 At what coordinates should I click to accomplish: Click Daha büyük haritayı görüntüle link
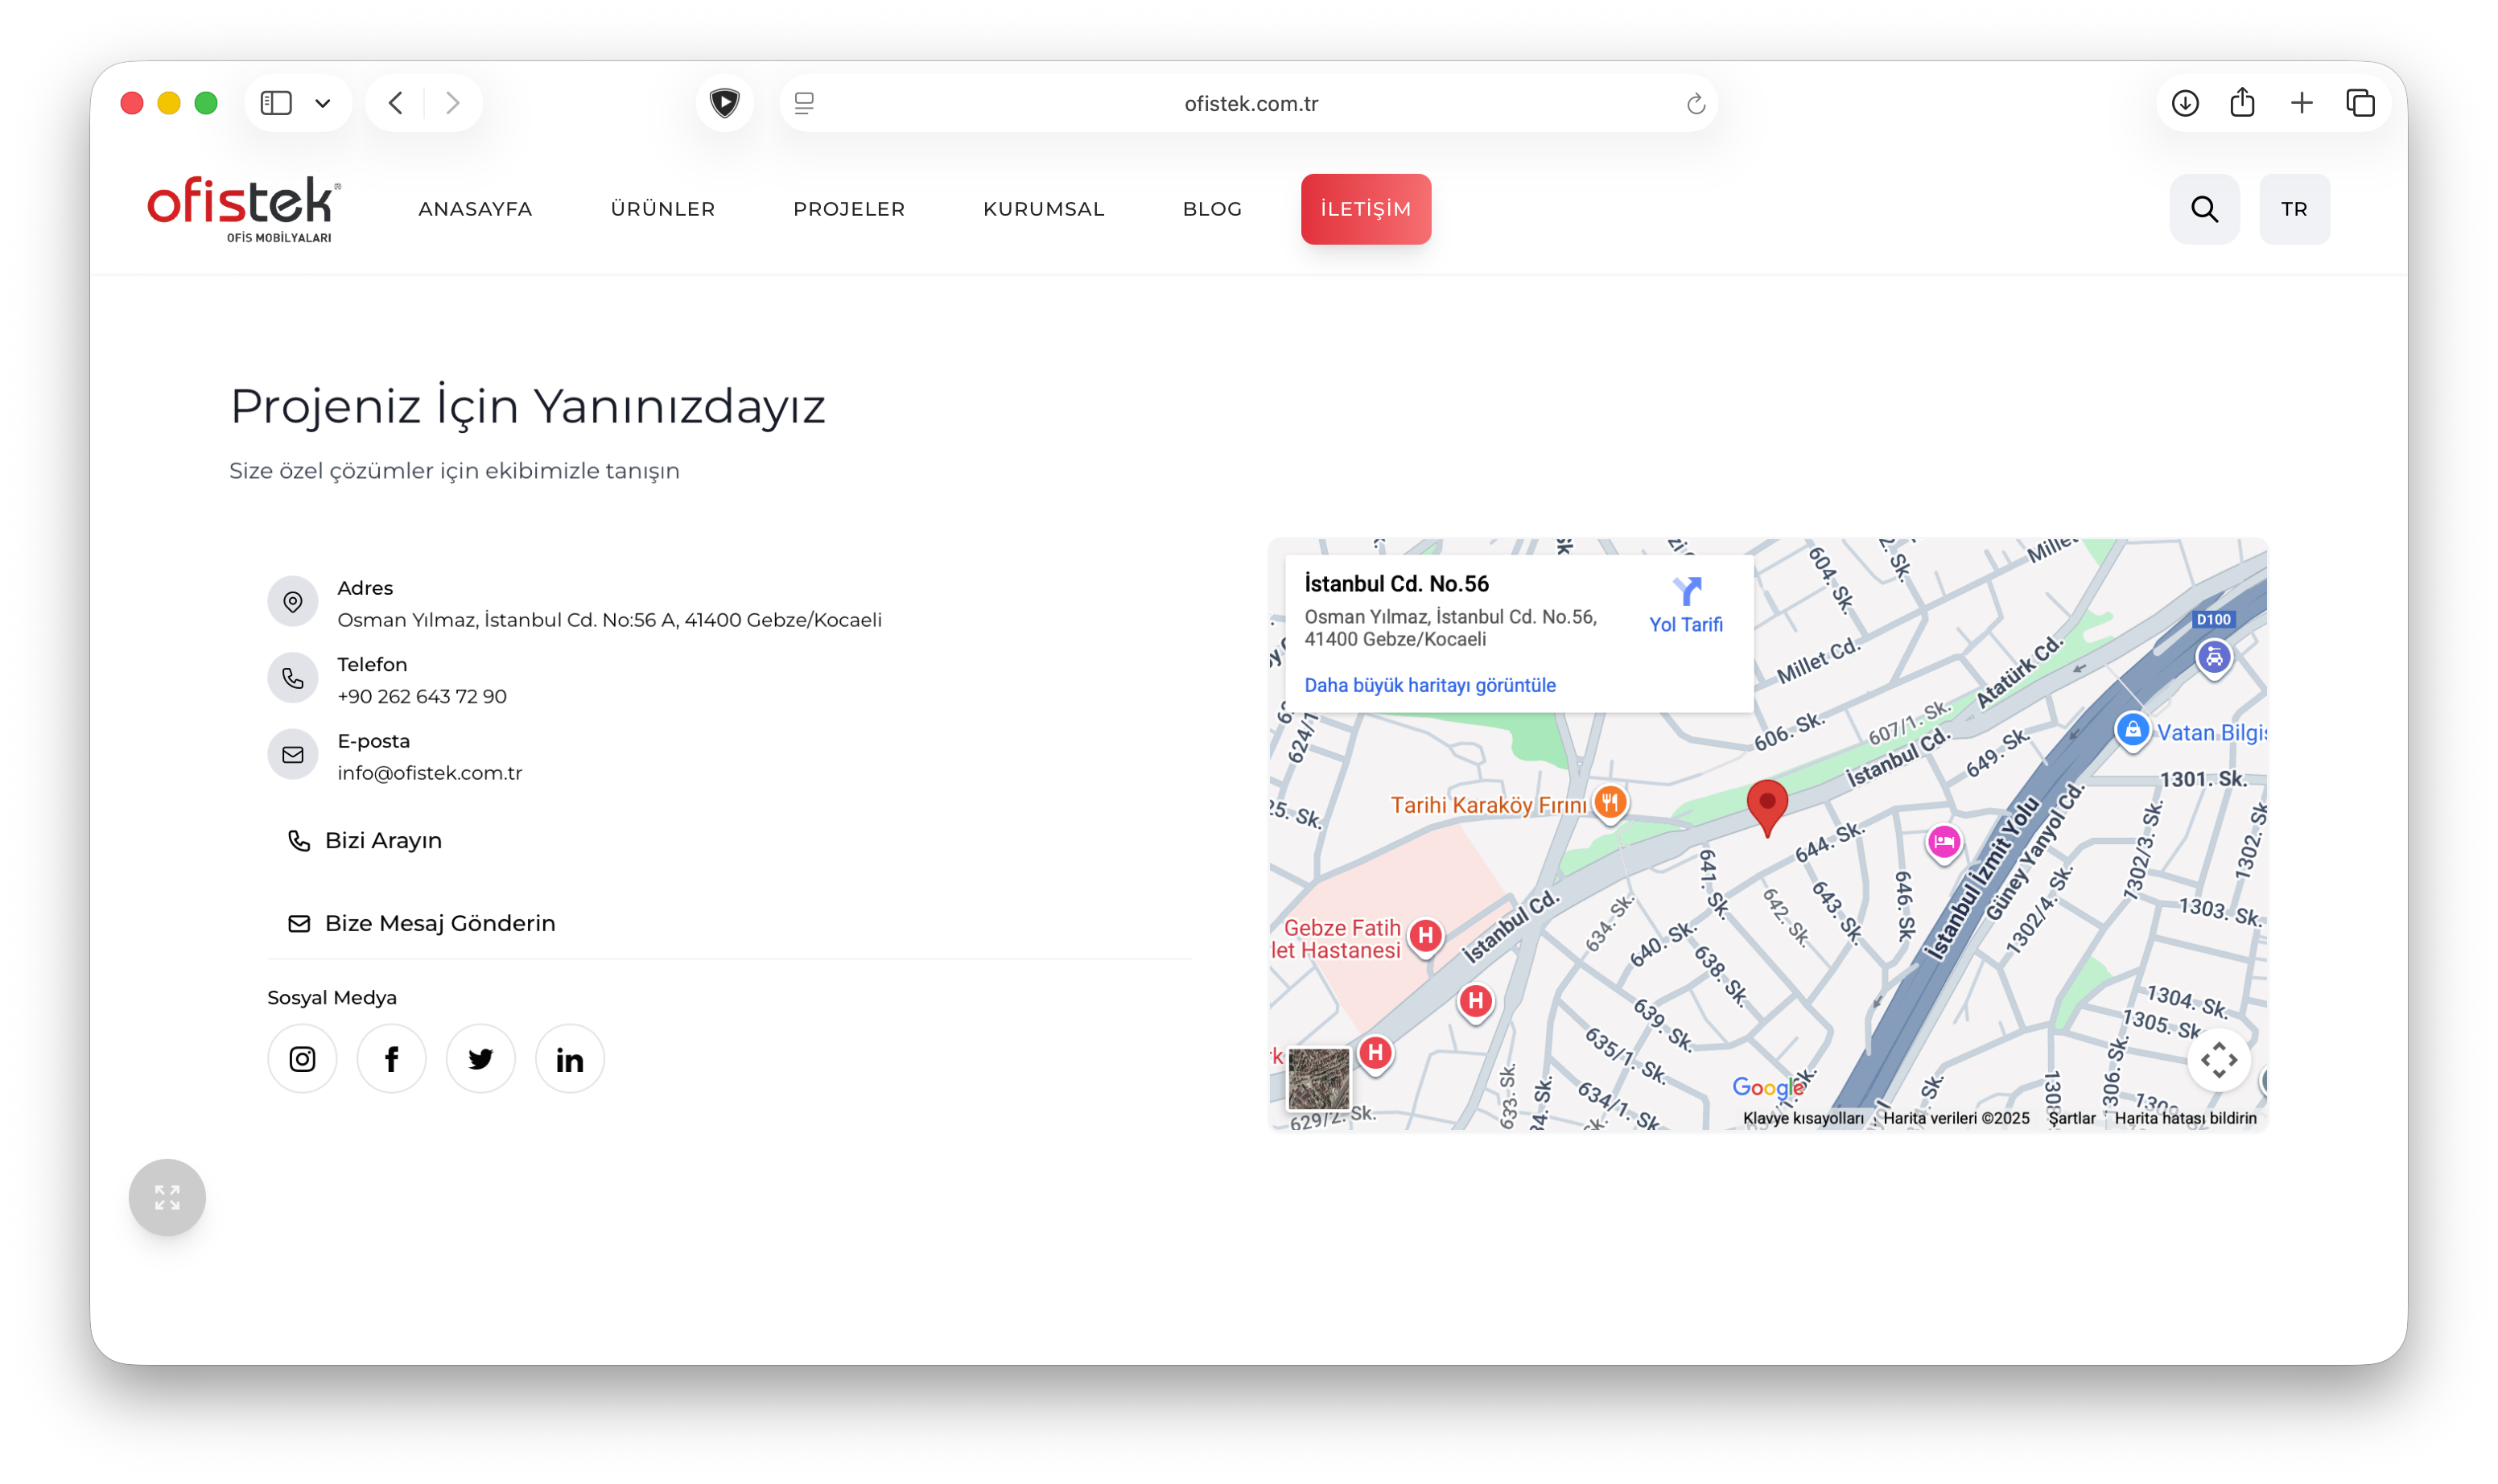tap(1429, 685)
